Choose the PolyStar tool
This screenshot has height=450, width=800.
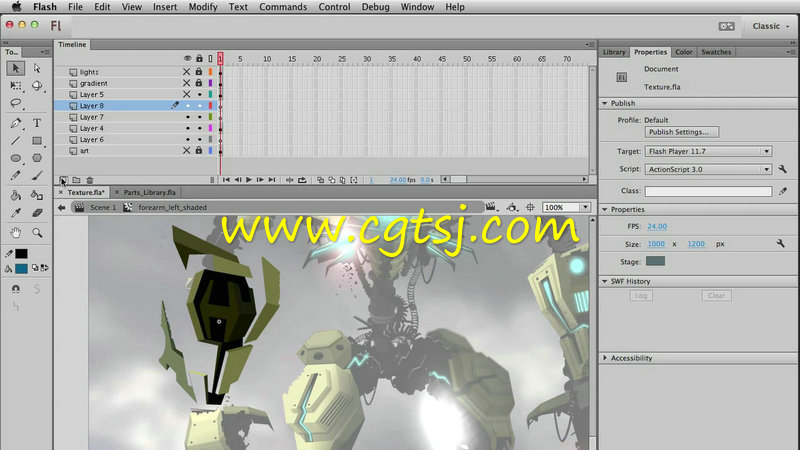click(37, 158)
